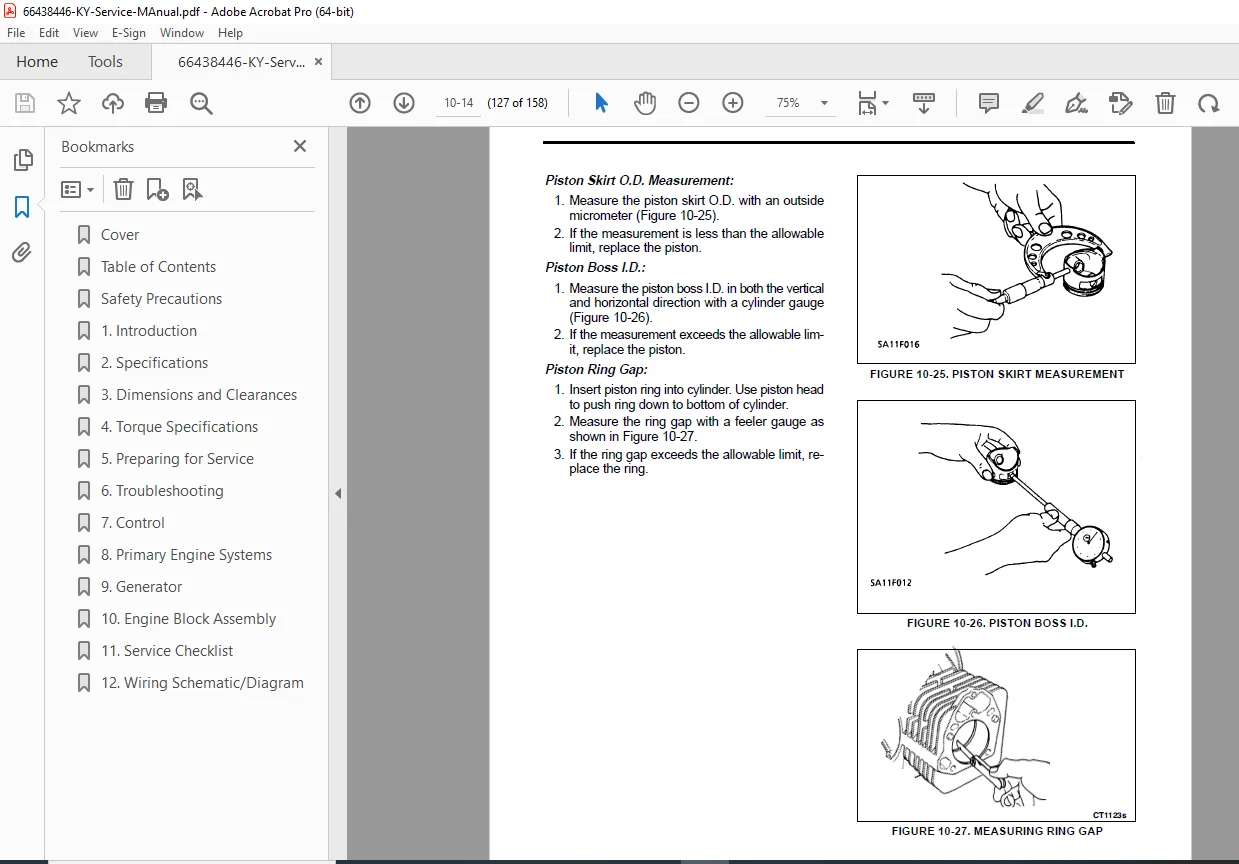Add new bookmark icon

click(158, 189)
